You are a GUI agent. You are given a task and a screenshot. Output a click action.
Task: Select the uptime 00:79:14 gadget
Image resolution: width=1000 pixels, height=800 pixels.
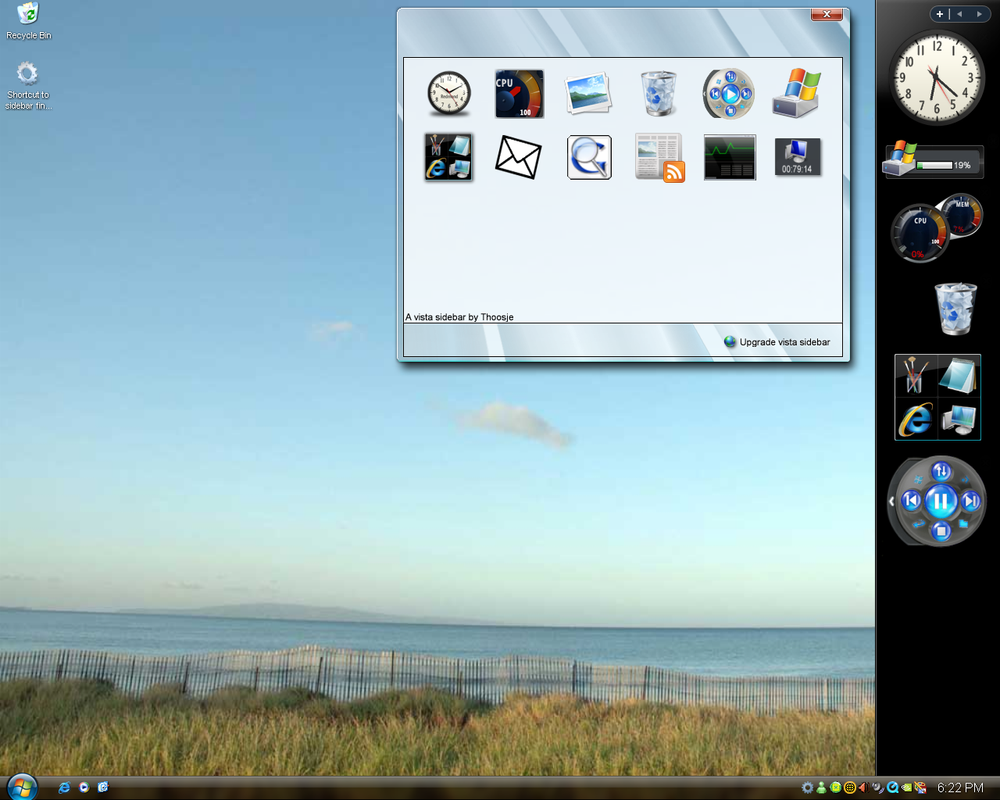pos(797,157)
